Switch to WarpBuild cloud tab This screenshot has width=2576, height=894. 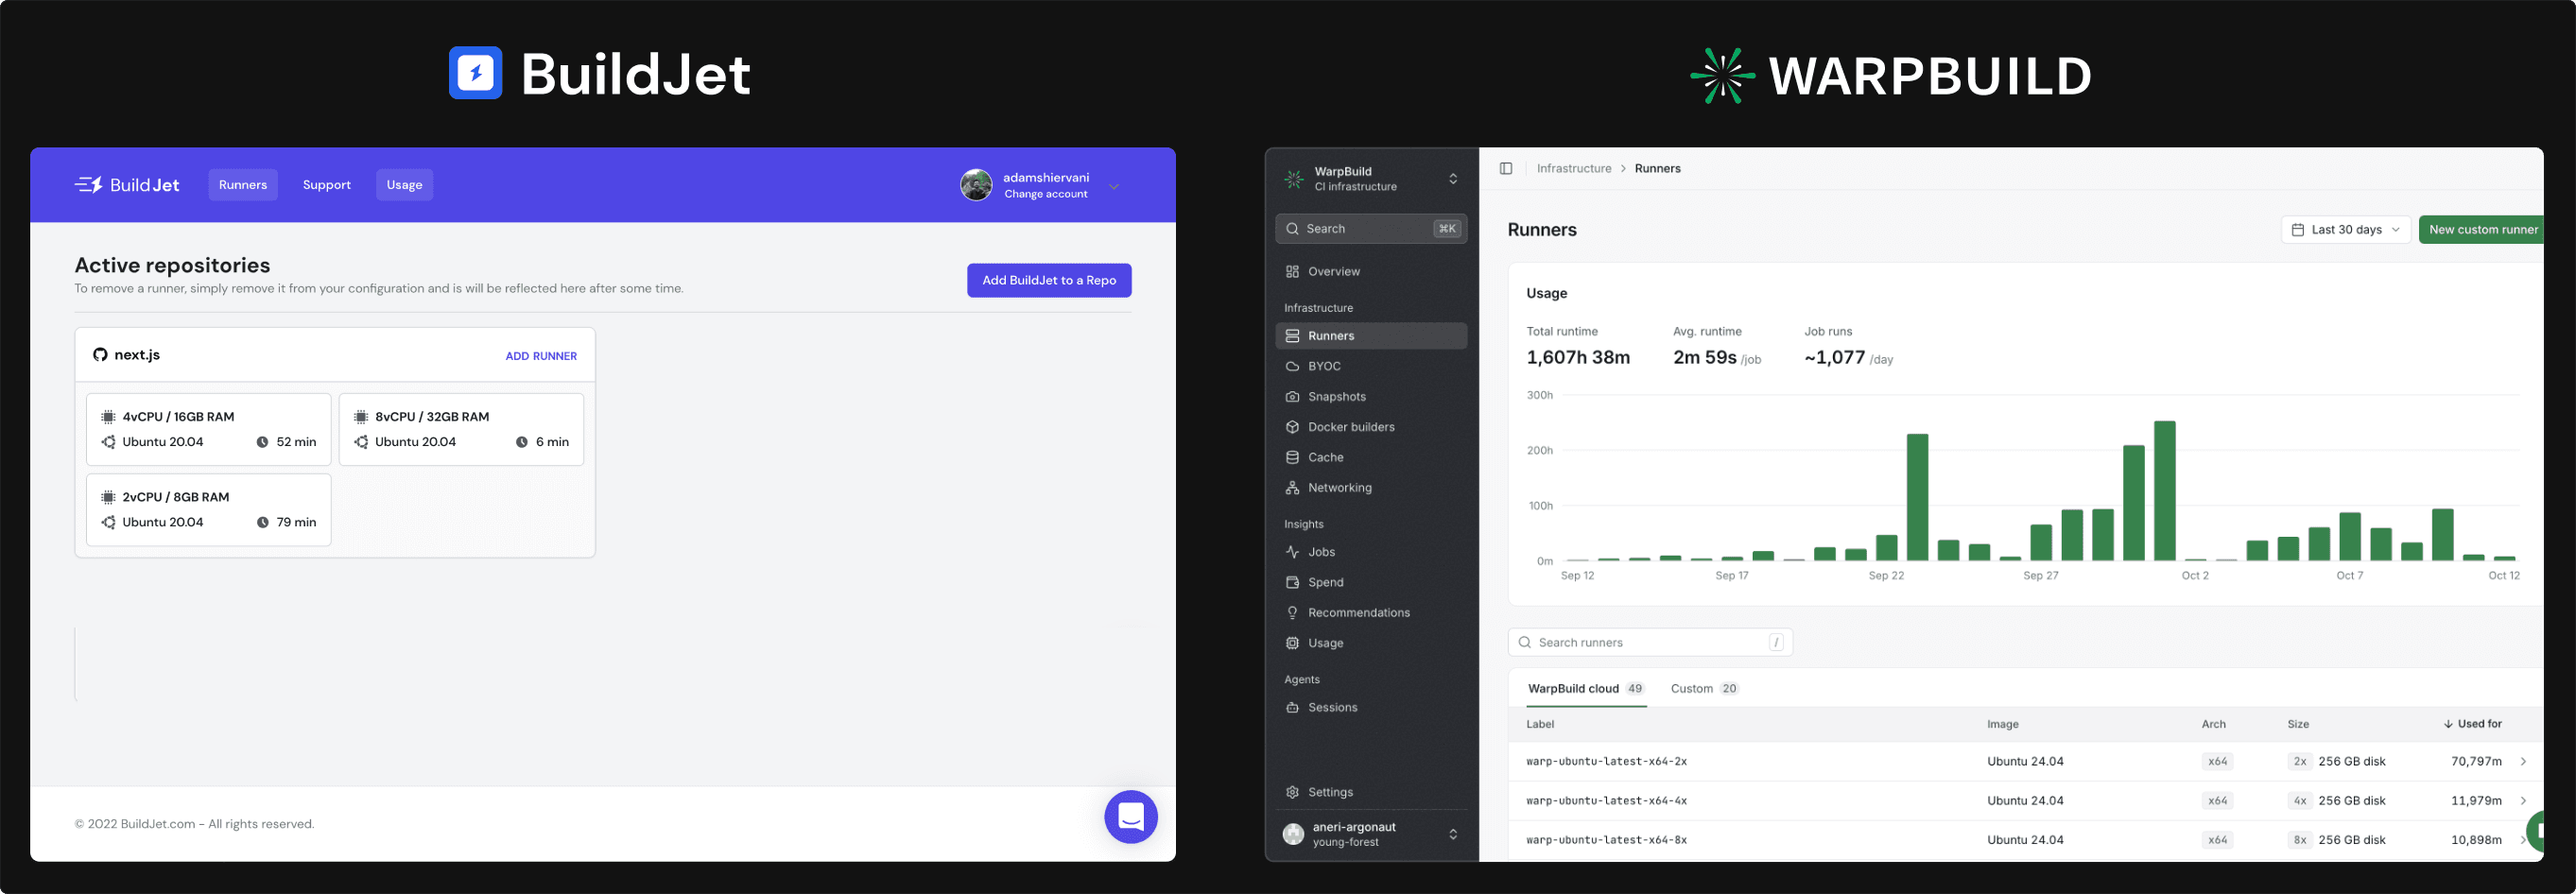[1586, 689]
